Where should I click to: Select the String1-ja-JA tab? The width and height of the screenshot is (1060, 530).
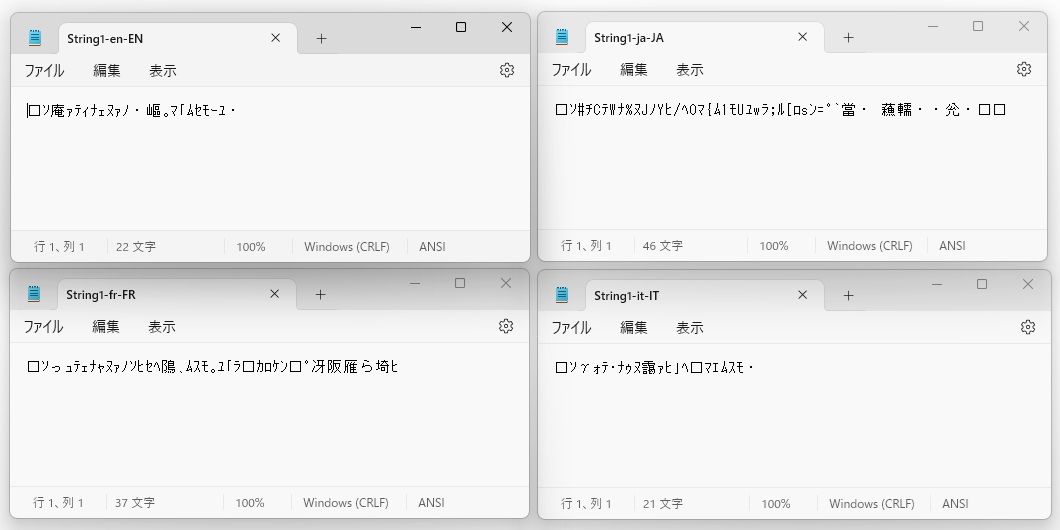704,38
